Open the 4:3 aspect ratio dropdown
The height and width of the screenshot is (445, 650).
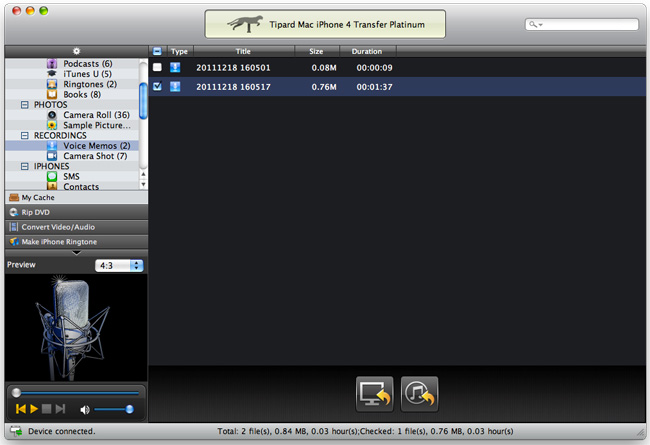tap(119, 265)
